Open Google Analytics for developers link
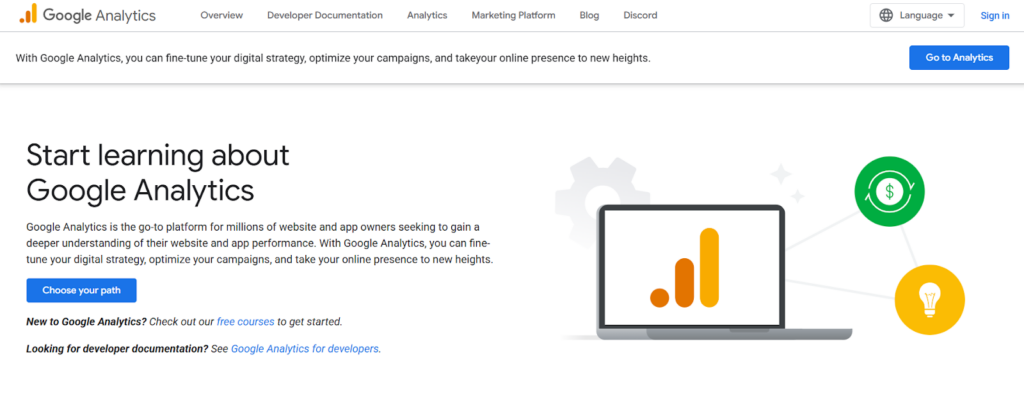The height and width of the screenshot is (419, 1024). click(305, 349)
